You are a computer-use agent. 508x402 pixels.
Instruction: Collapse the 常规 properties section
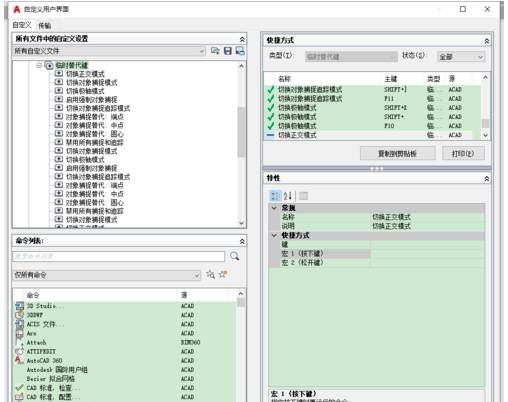pos(274,208)
